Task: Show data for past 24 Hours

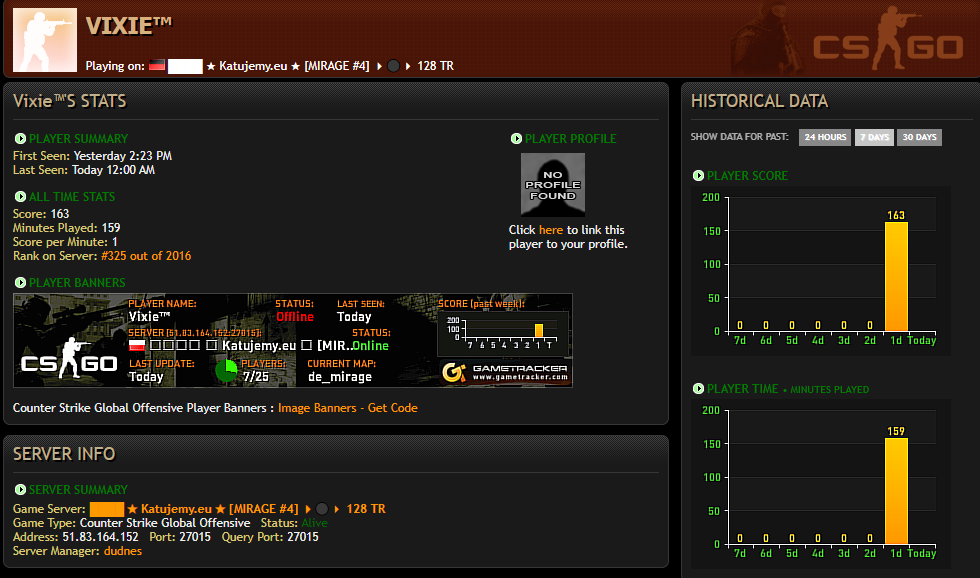Action: point(825,137)
